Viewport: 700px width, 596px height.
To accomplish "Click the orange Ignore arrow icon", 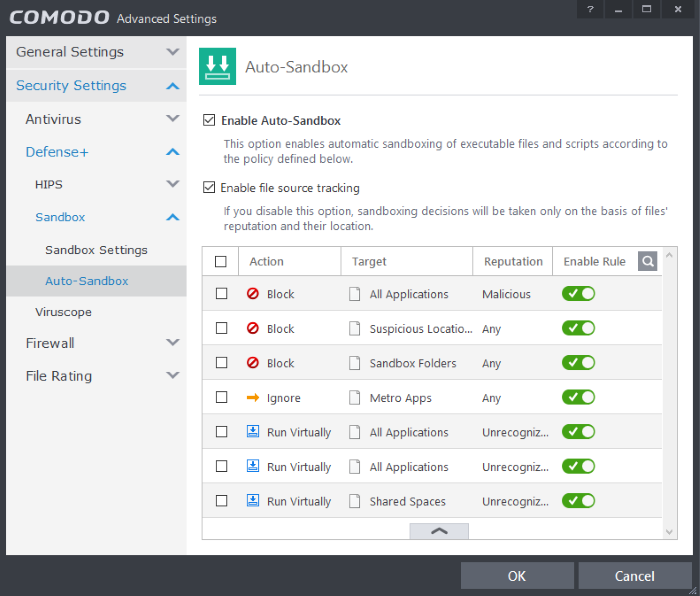I will (x=253, y=397).
